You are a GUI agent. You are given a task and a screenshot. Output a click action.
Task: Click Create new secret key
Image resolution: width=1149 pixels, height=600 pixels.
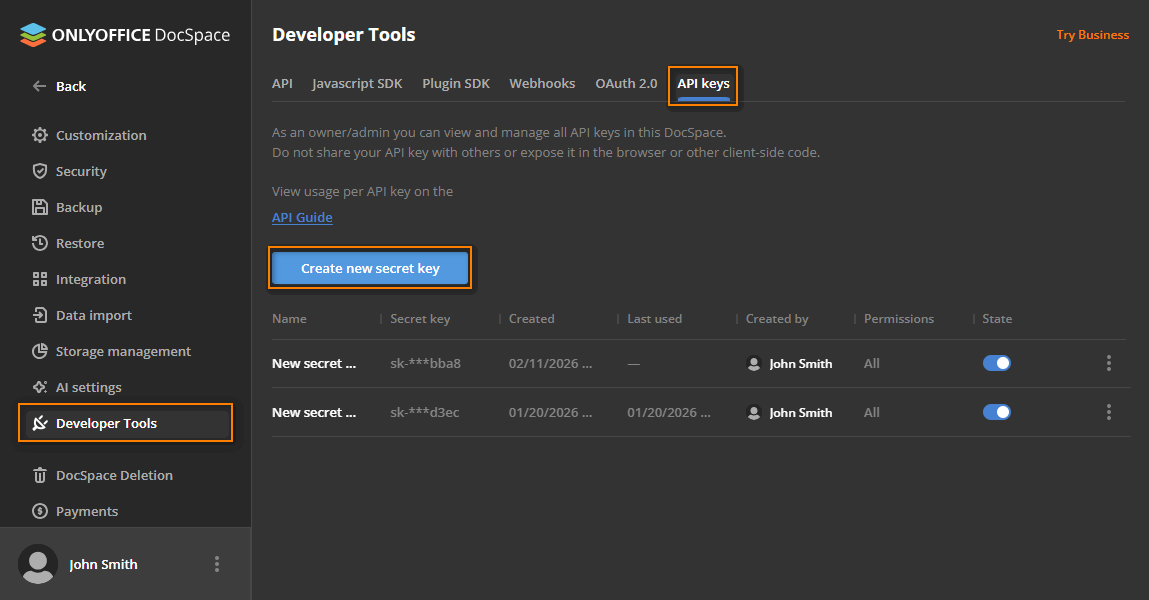(x=369, y=267)
